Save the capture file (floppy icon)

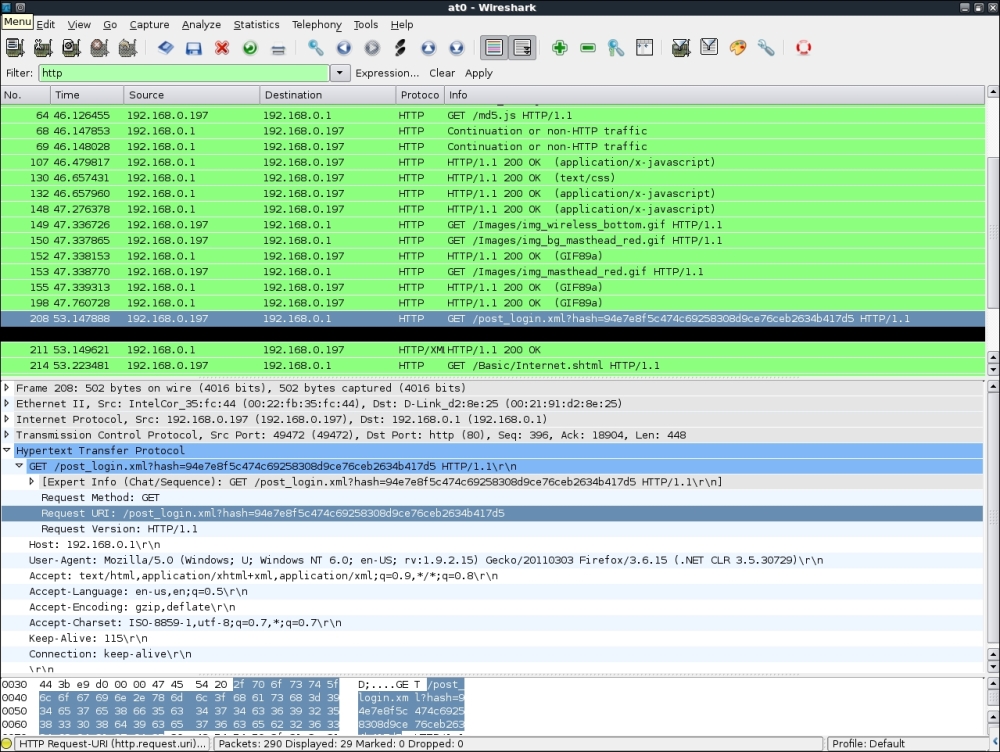[x=193, y=48]
